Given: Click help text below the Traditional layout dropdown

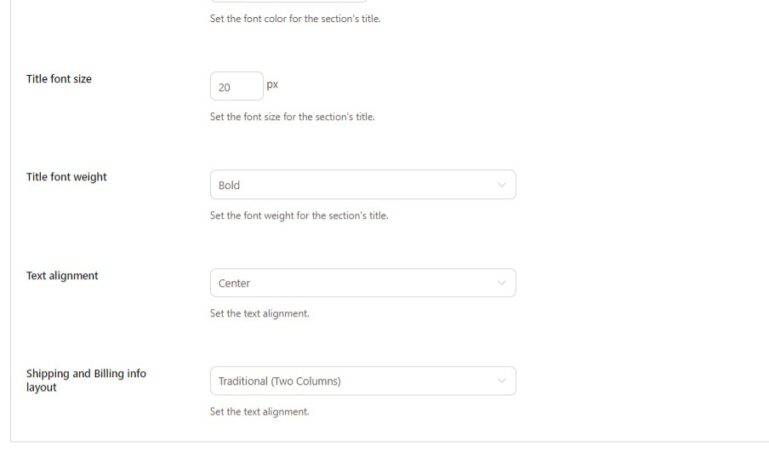Looking at the screenshot, I should coord(259,411).
